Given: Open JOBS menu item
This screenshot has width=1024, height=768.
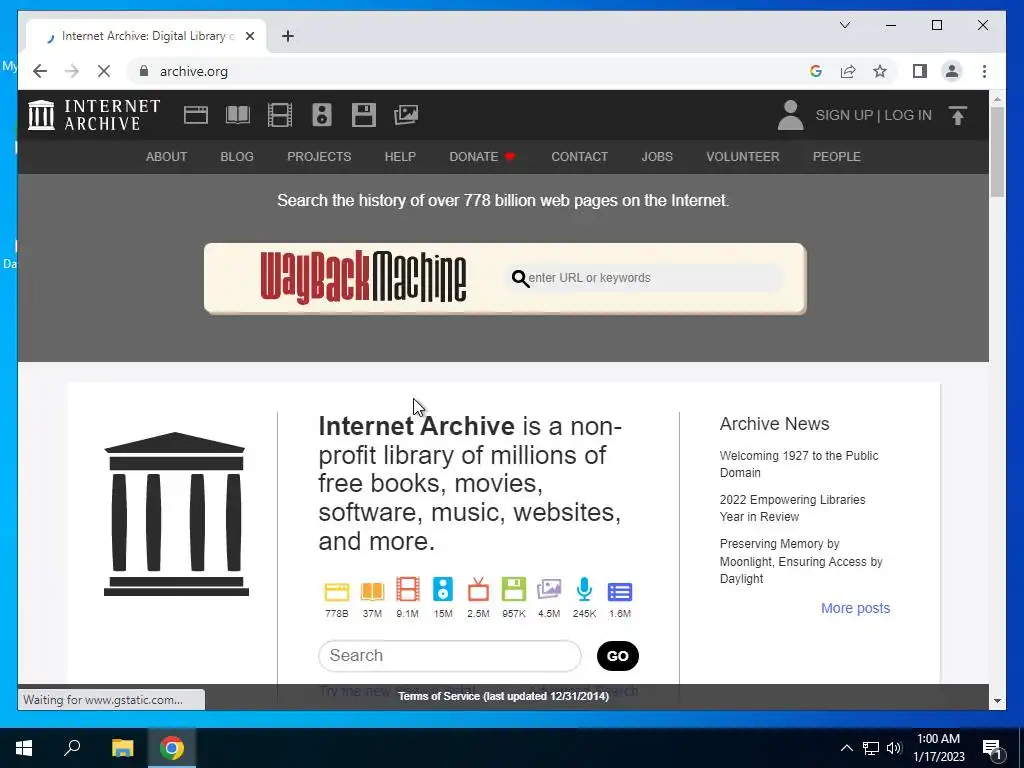Looking at the screenshot, I should tap(657, 157).
